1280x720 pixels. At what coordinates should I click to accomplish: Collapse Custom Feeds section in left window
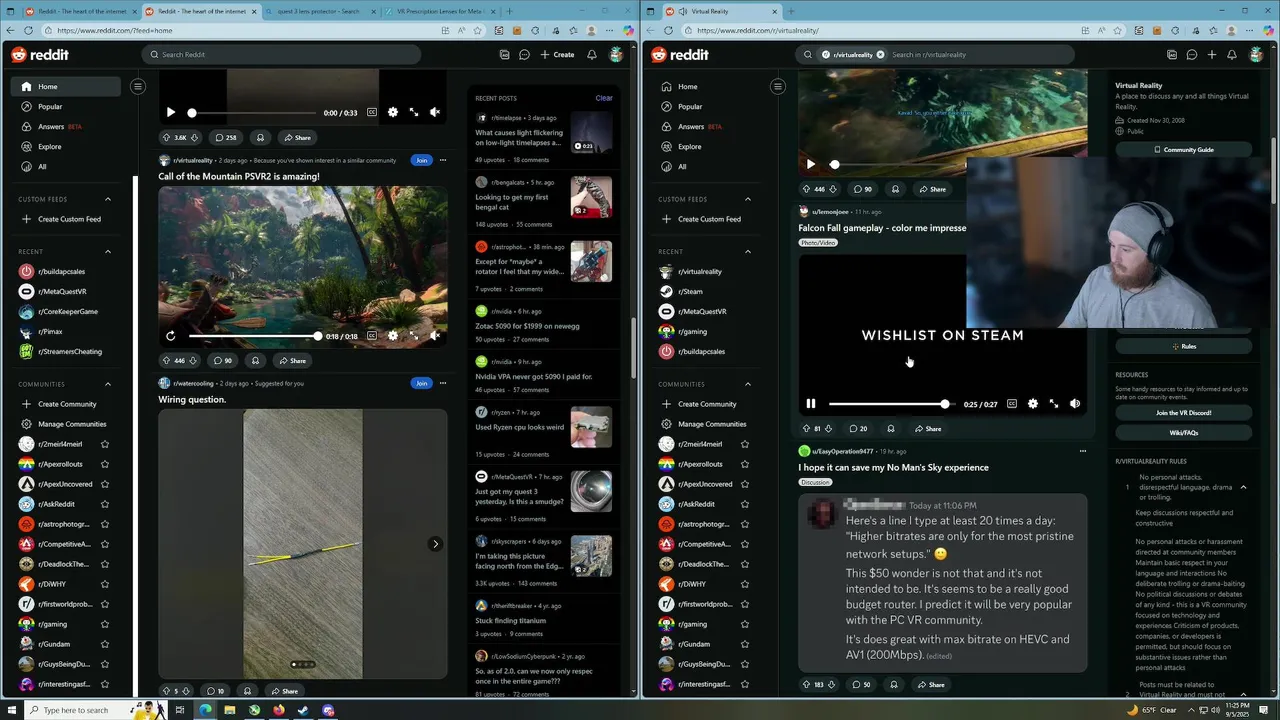coord(108,199)
